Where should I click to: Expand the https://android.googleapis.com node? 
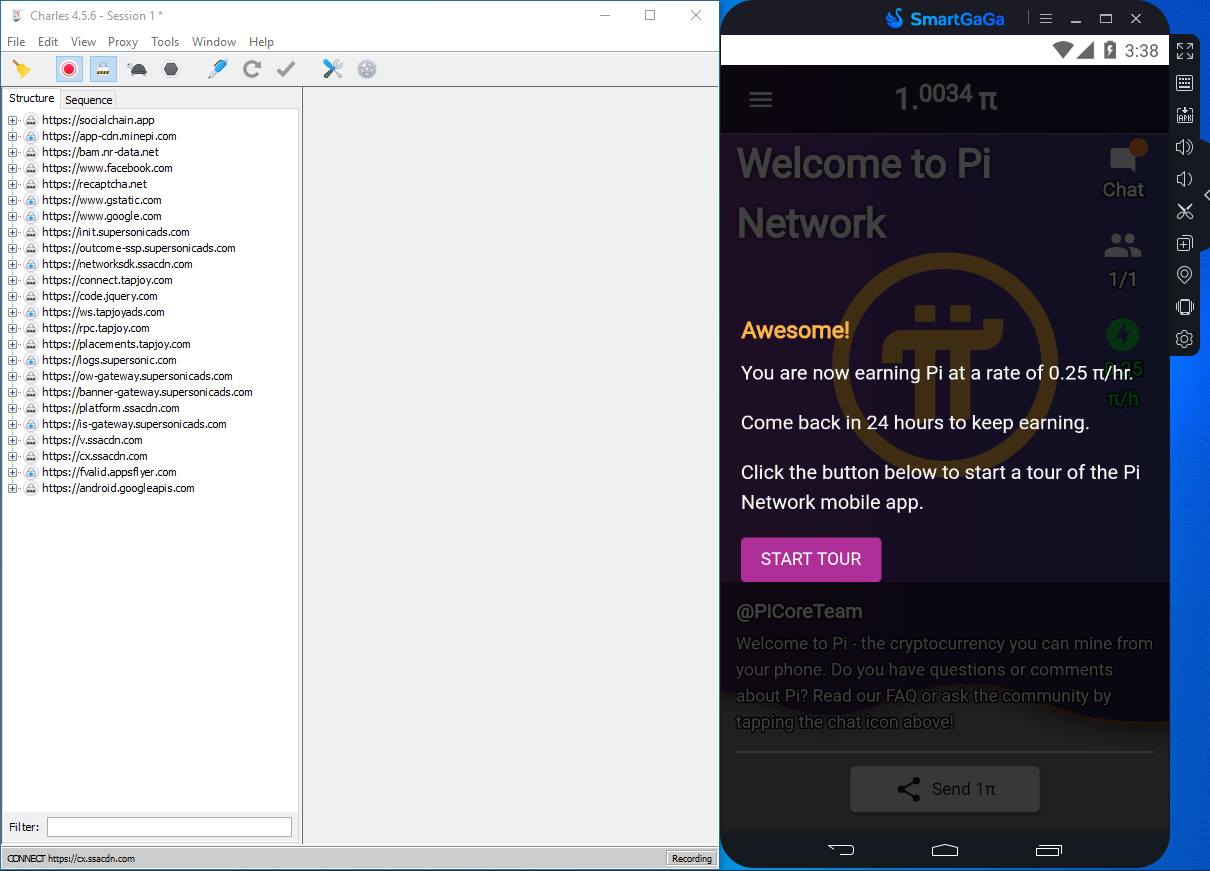[x=13, y=488]
